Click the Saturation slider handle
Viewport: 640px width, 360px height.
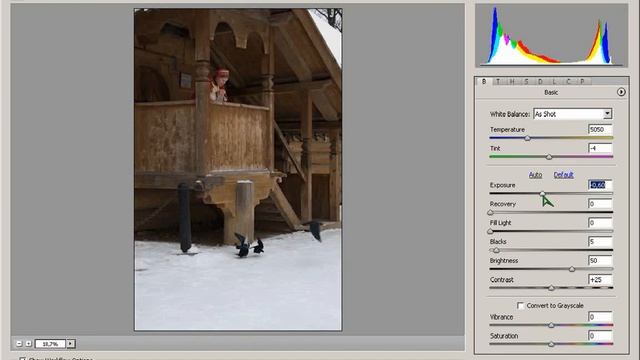point(551,344)
